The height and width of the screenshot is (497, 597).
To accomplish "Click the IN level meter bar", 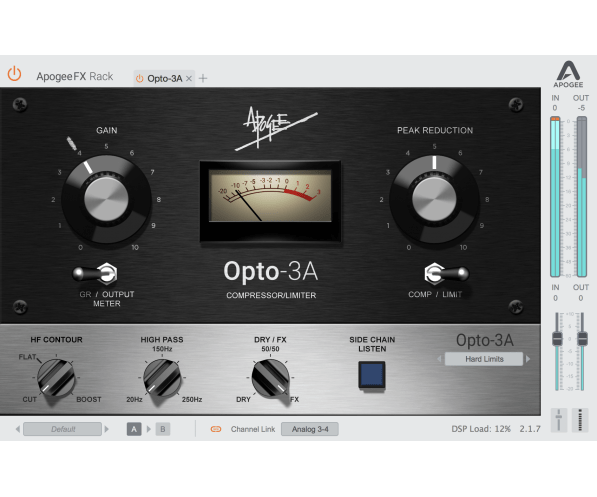I will 555,197.
